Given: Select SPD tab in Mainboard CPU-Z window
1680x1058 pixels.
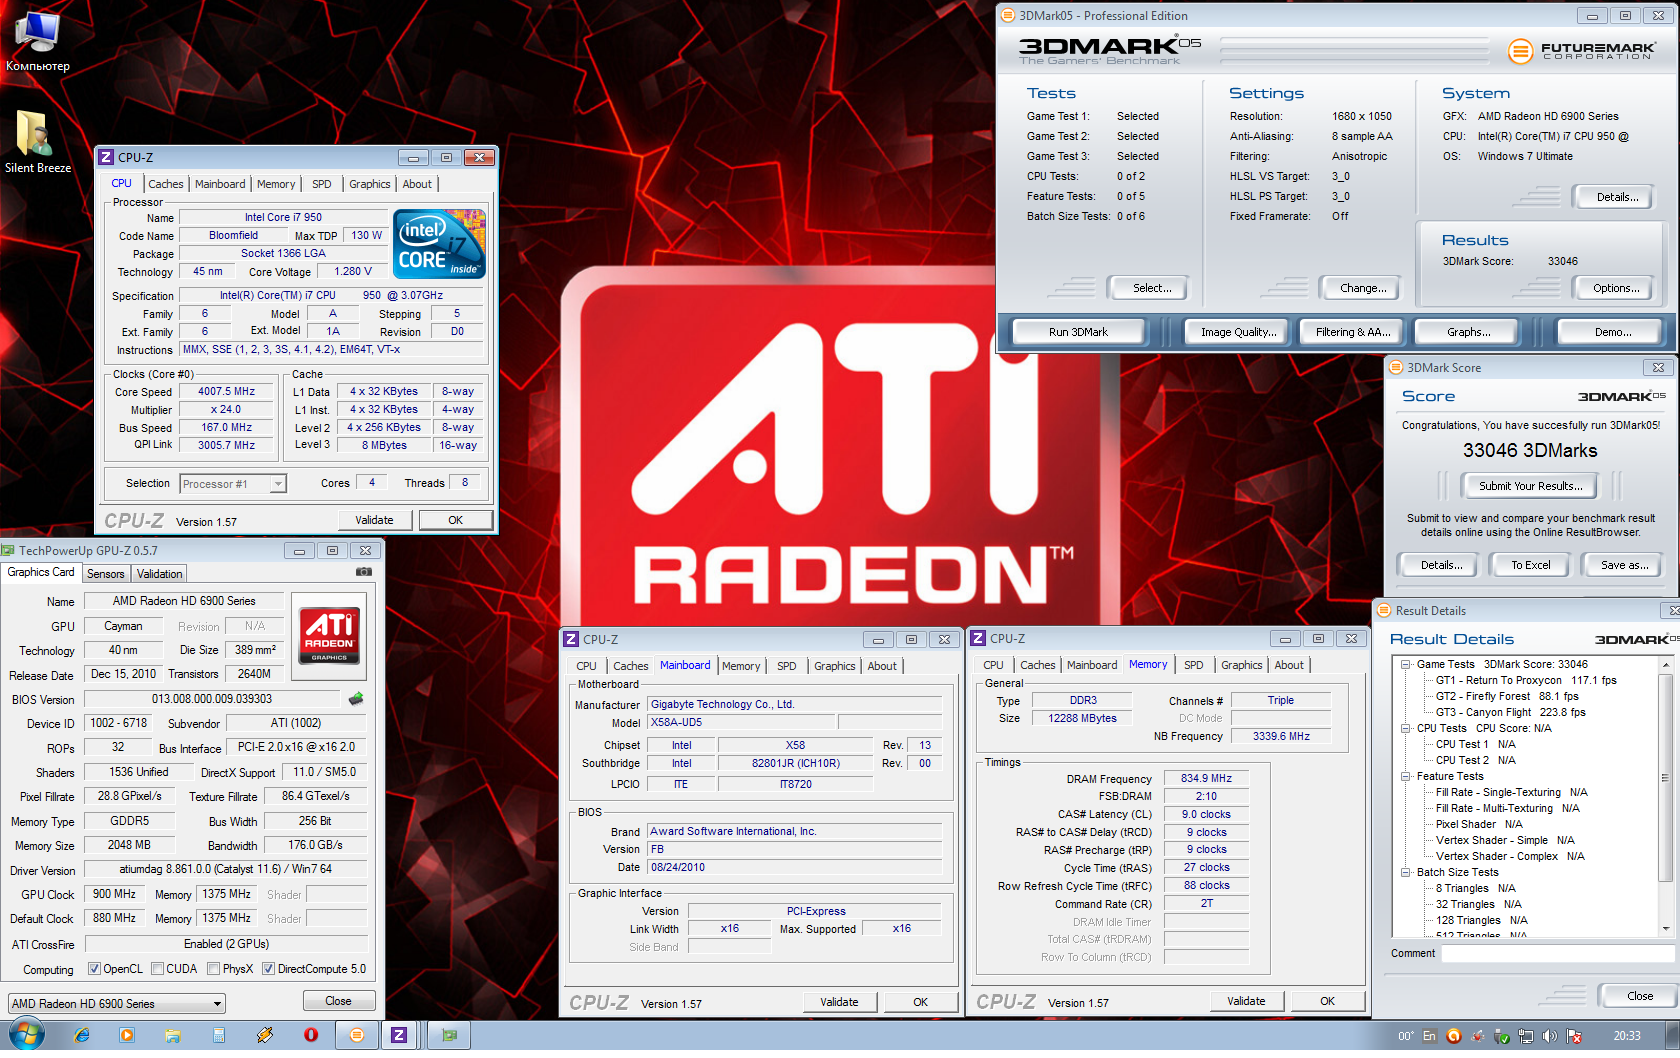Looking at the screenshot, I should (x=787, y=666).
